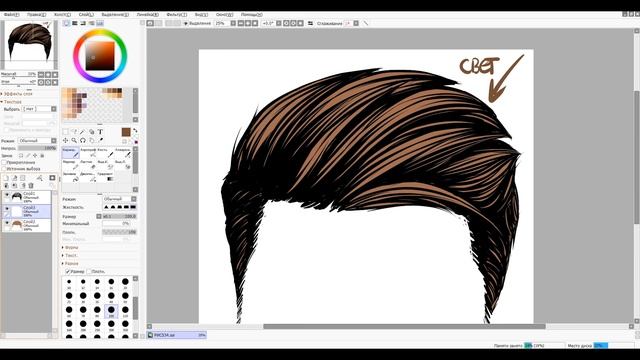Swap foreground and background colors

tap(135, 131)
